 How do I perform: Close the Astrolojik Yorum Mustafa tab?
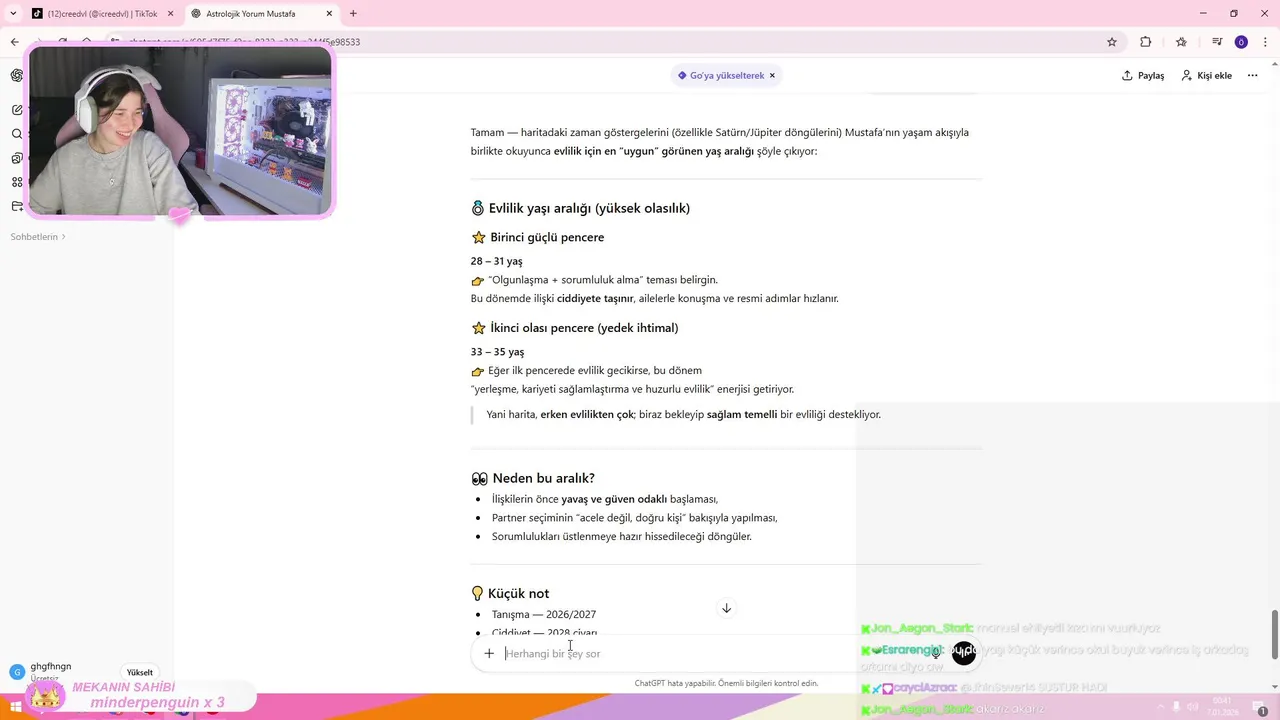pyautogui.click(x=329, y=14)
